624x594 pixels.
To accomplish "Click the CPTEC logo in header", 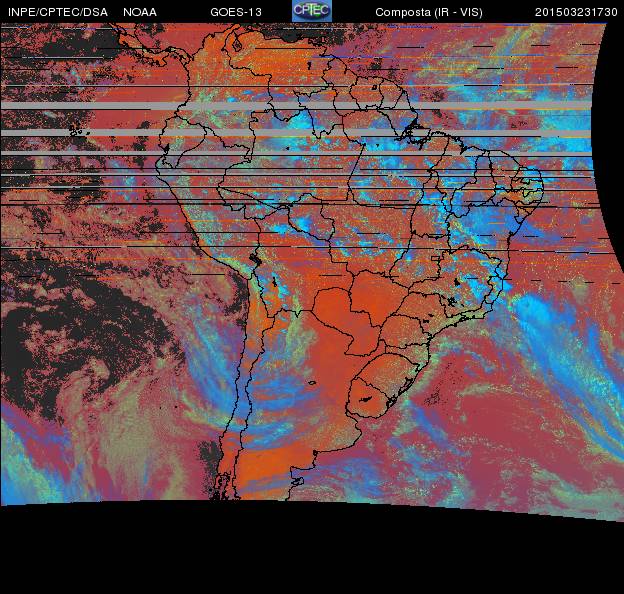I will [x=312, y=11].
